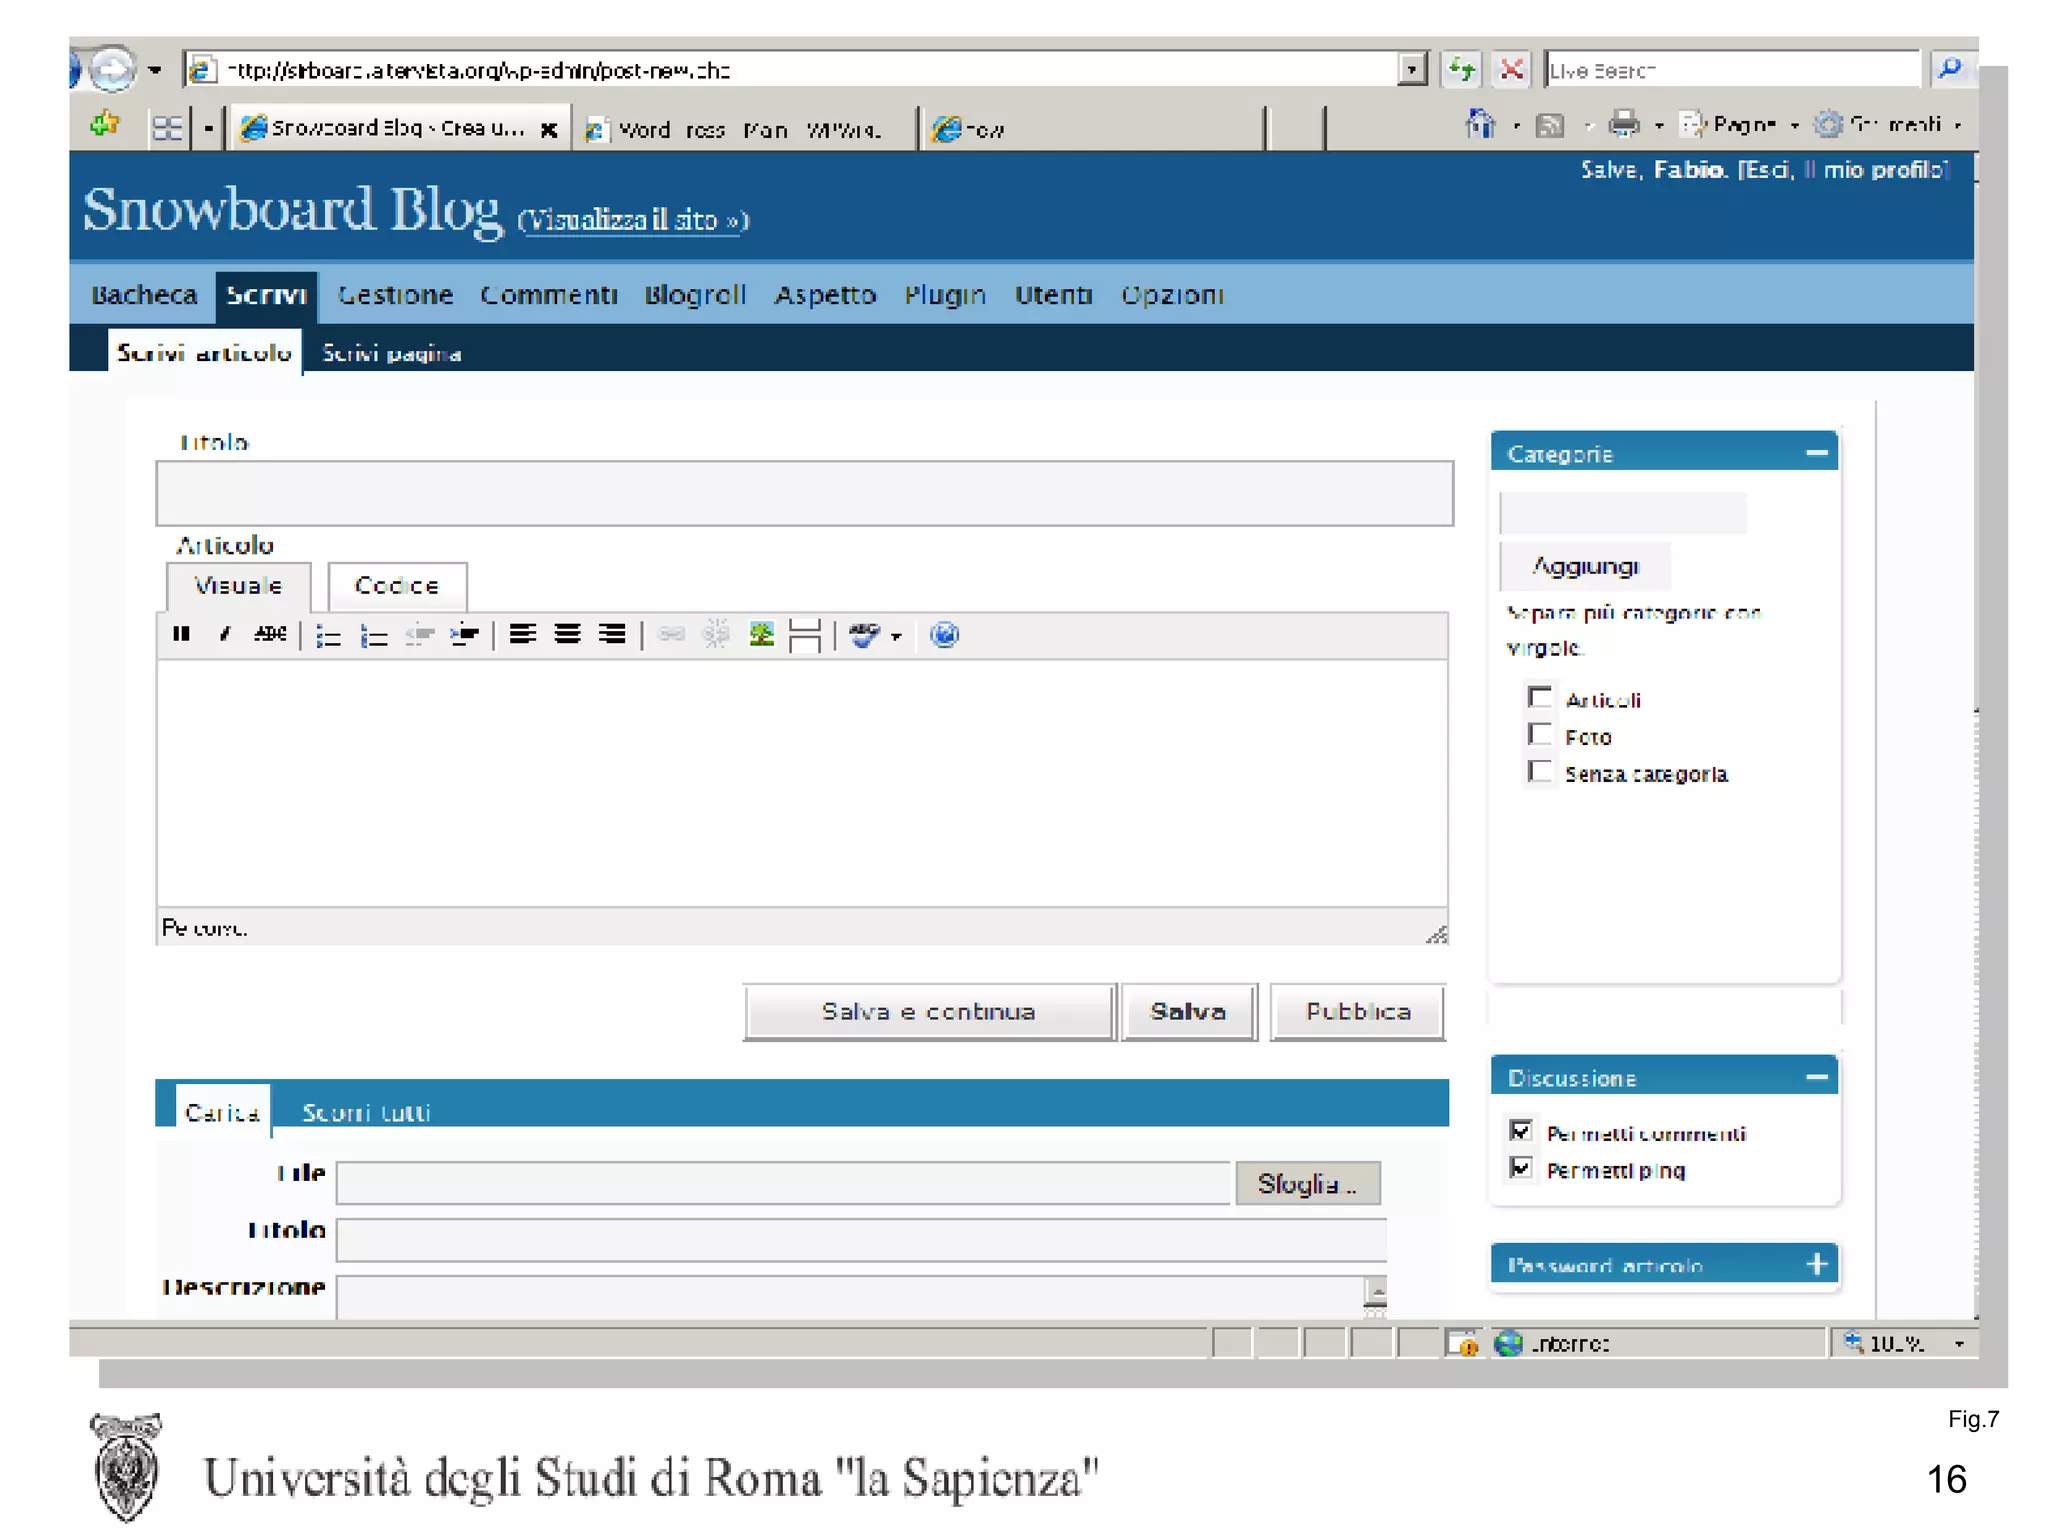Click the Pubblica button
This screenshot has height=1535, width=2048.
coord(1357,1012)
